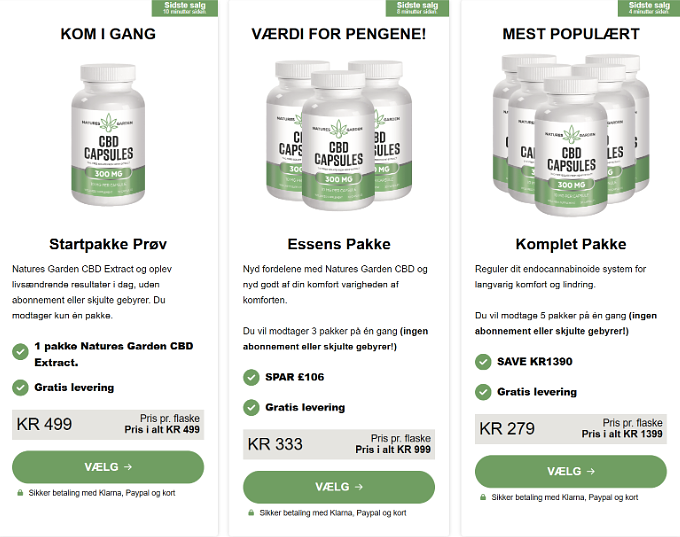This screenshot has width=680, height=537.
Task: Click Gratis levering checkmark in Startpakke card
Action: pos(20,387)
